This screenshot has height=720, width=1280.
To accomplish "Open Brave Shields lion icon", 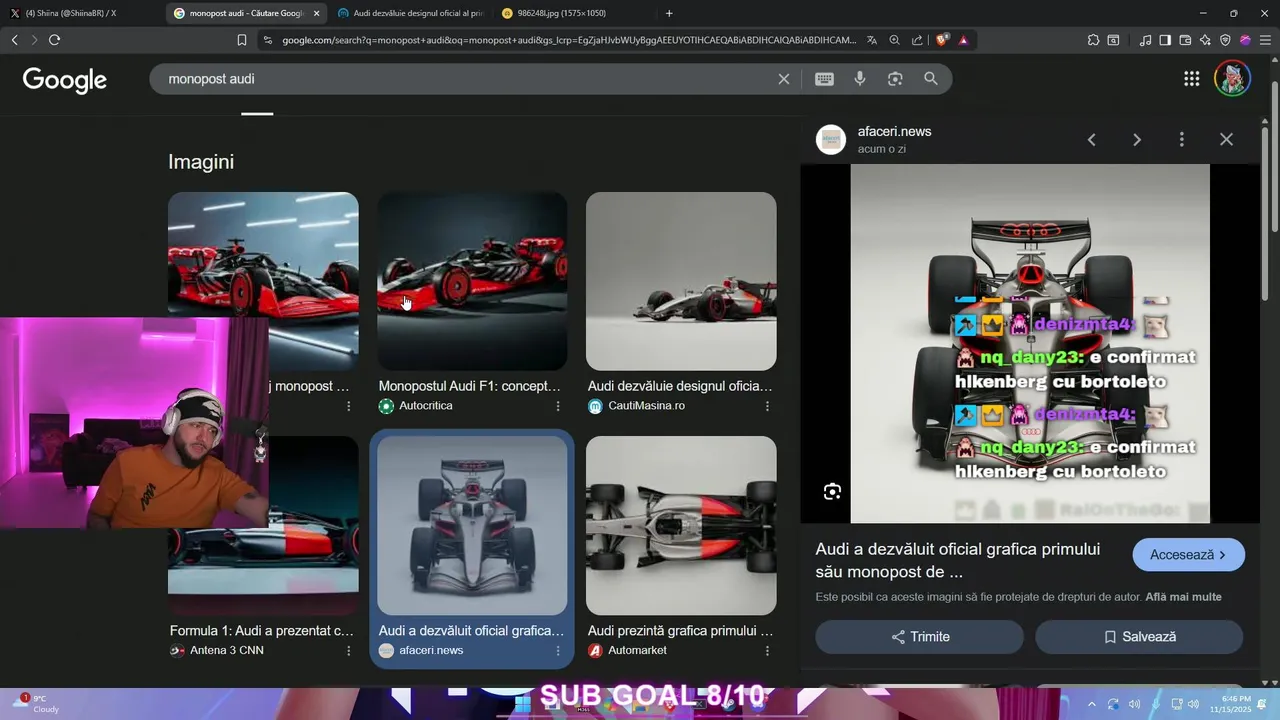I will click(942, 40).
